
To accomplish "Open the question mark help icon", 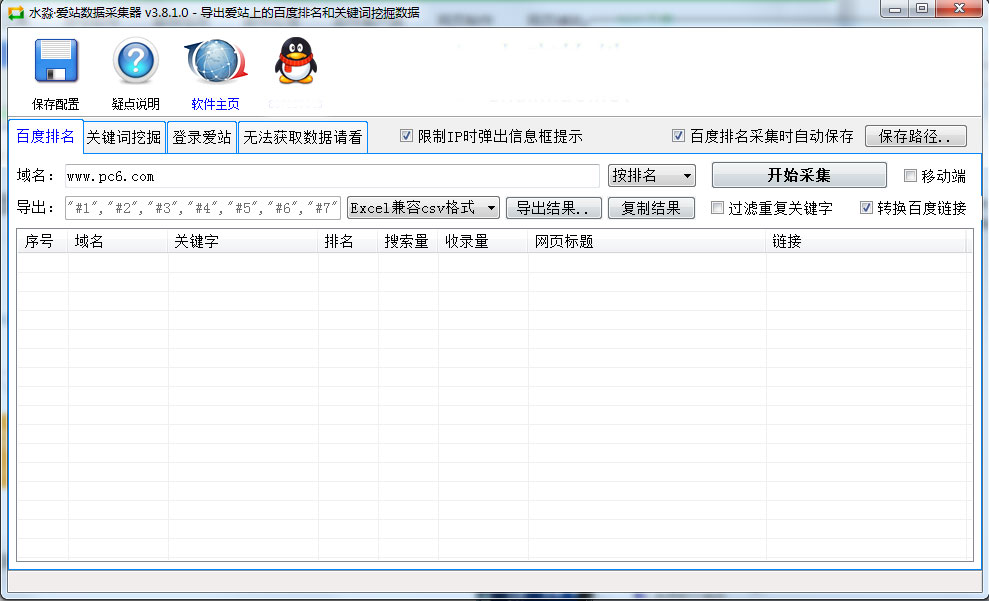I will tap(136, 61).
